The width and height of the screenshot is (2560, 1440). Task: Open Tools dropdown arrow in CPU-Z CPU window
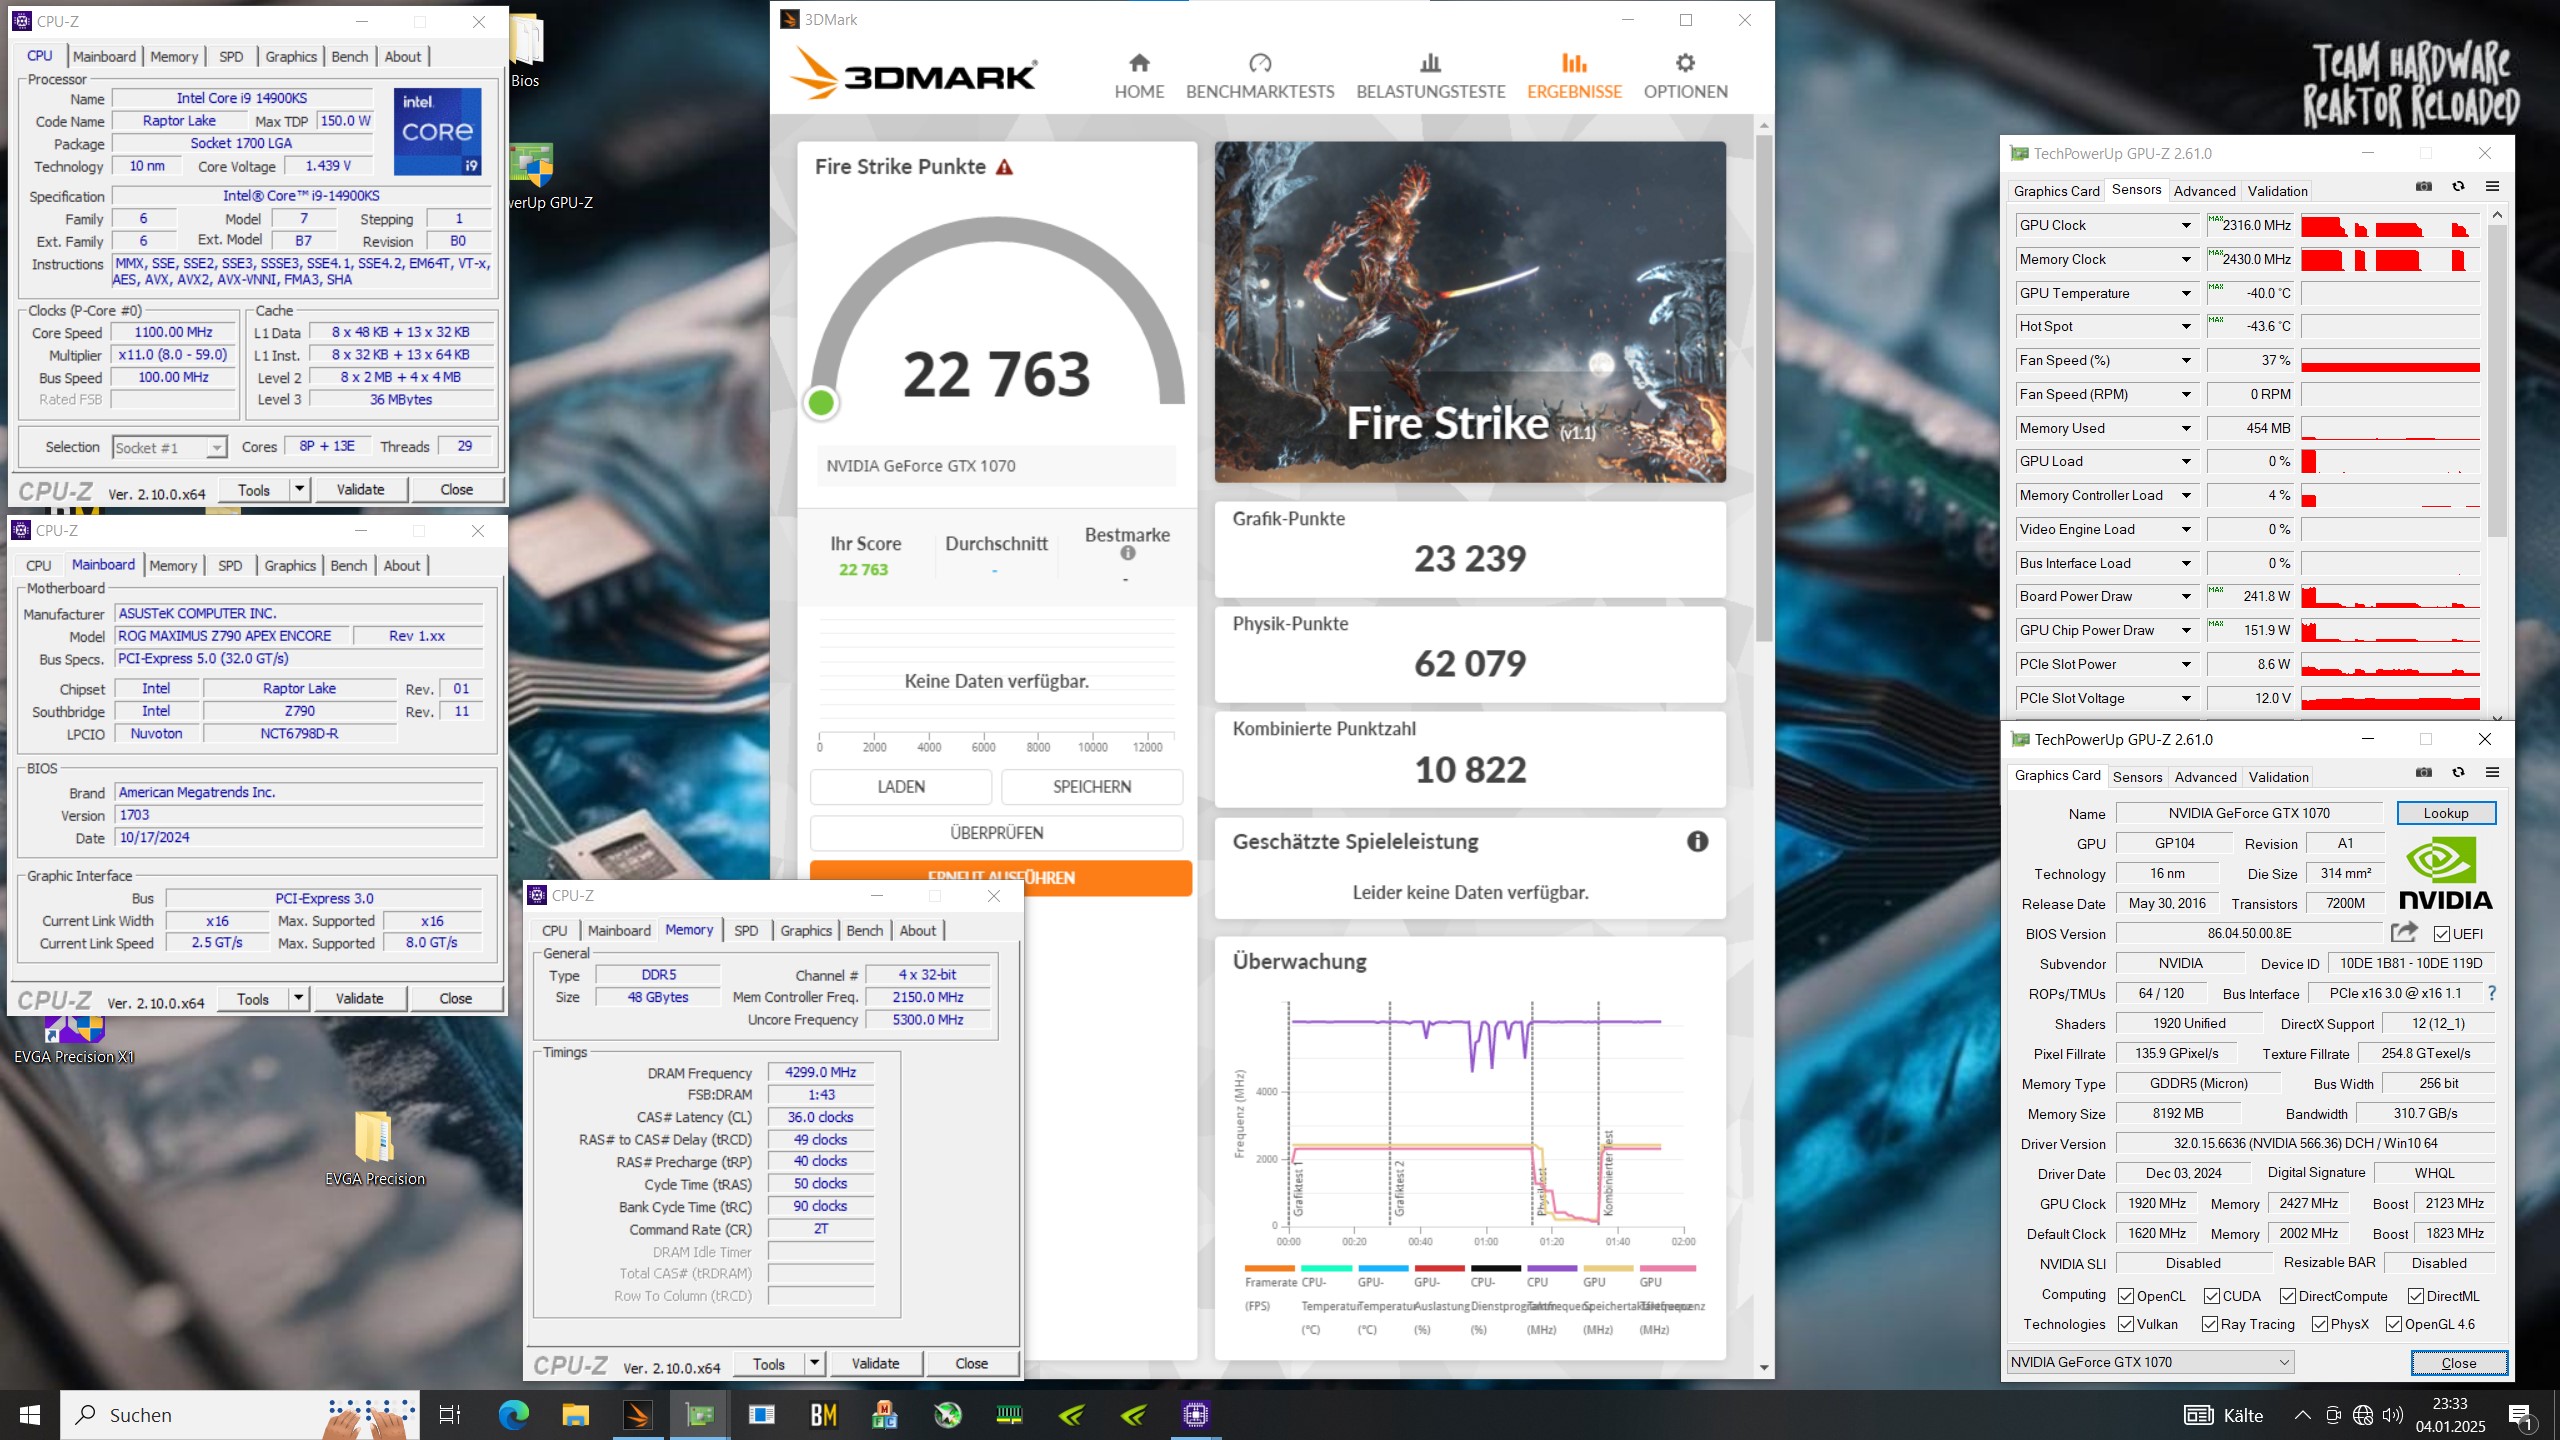point(299,489)
